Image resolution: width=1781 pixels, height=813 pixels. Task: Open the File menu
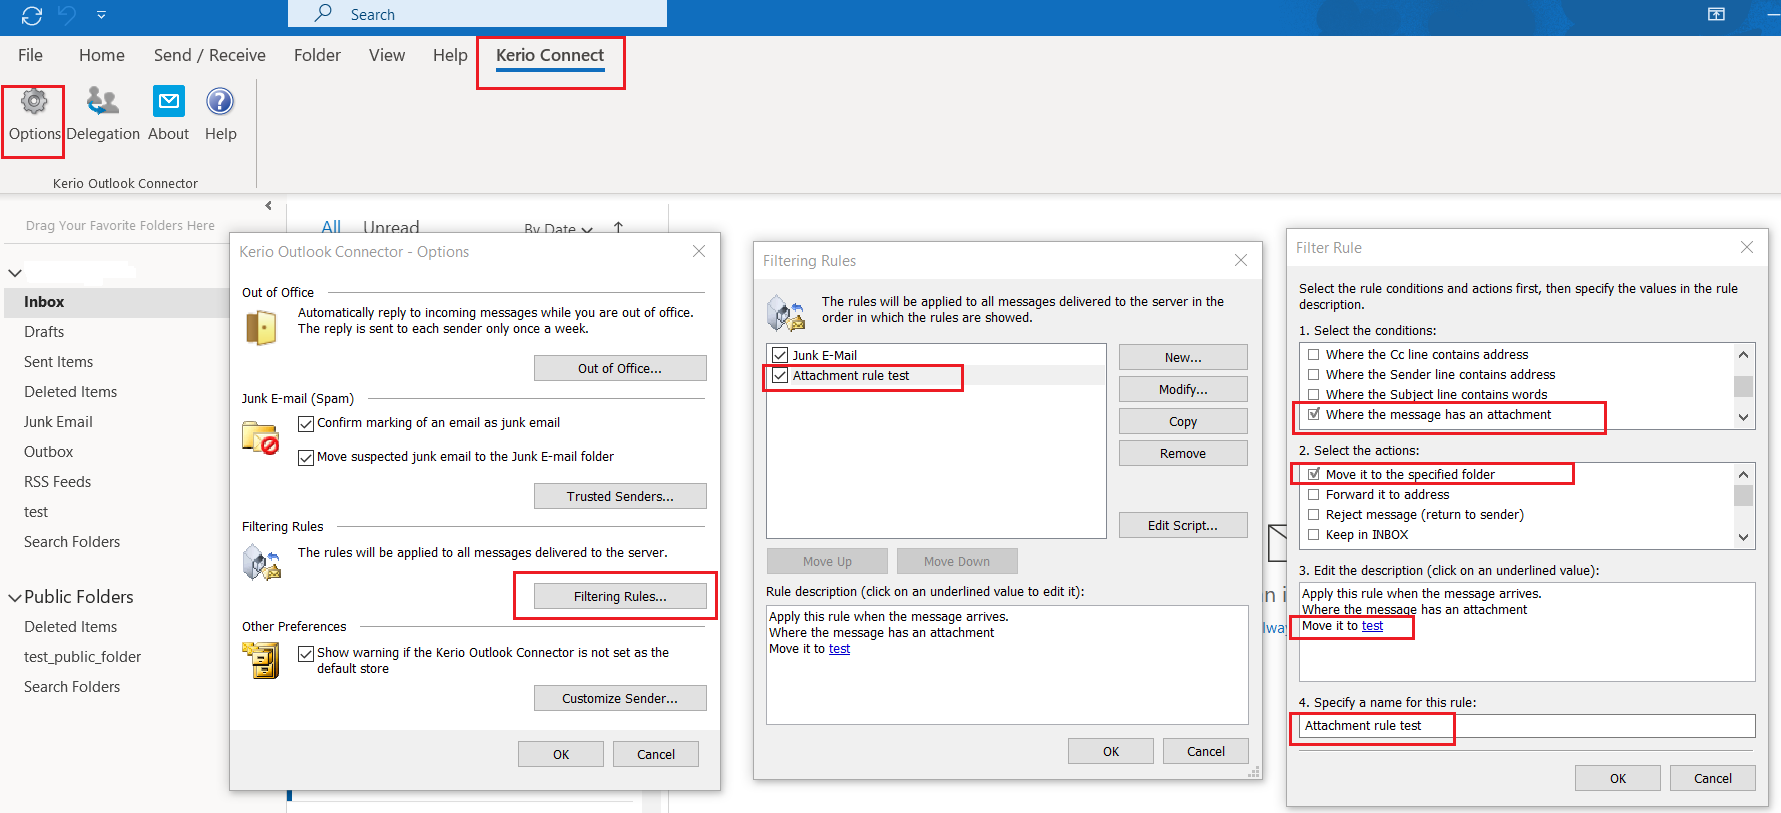tap(30, 56)
